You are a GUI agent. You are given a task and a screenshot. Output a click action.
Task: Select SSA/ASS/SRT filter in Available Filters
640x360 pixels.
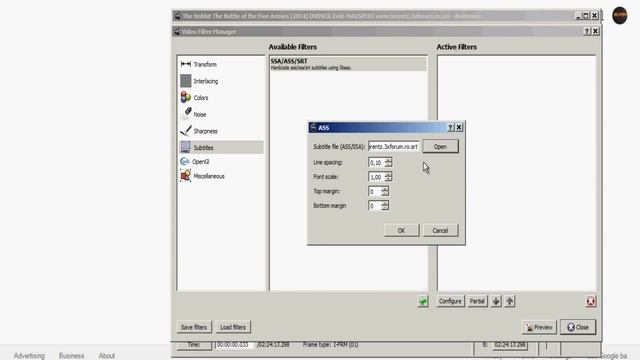(348, 64)
